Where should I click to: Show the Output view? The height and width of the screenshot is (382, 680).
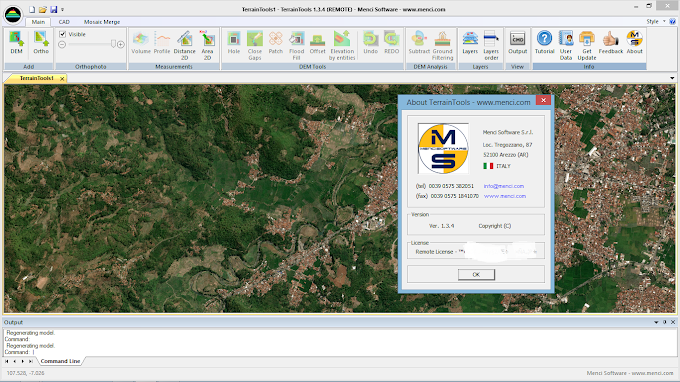517,42
